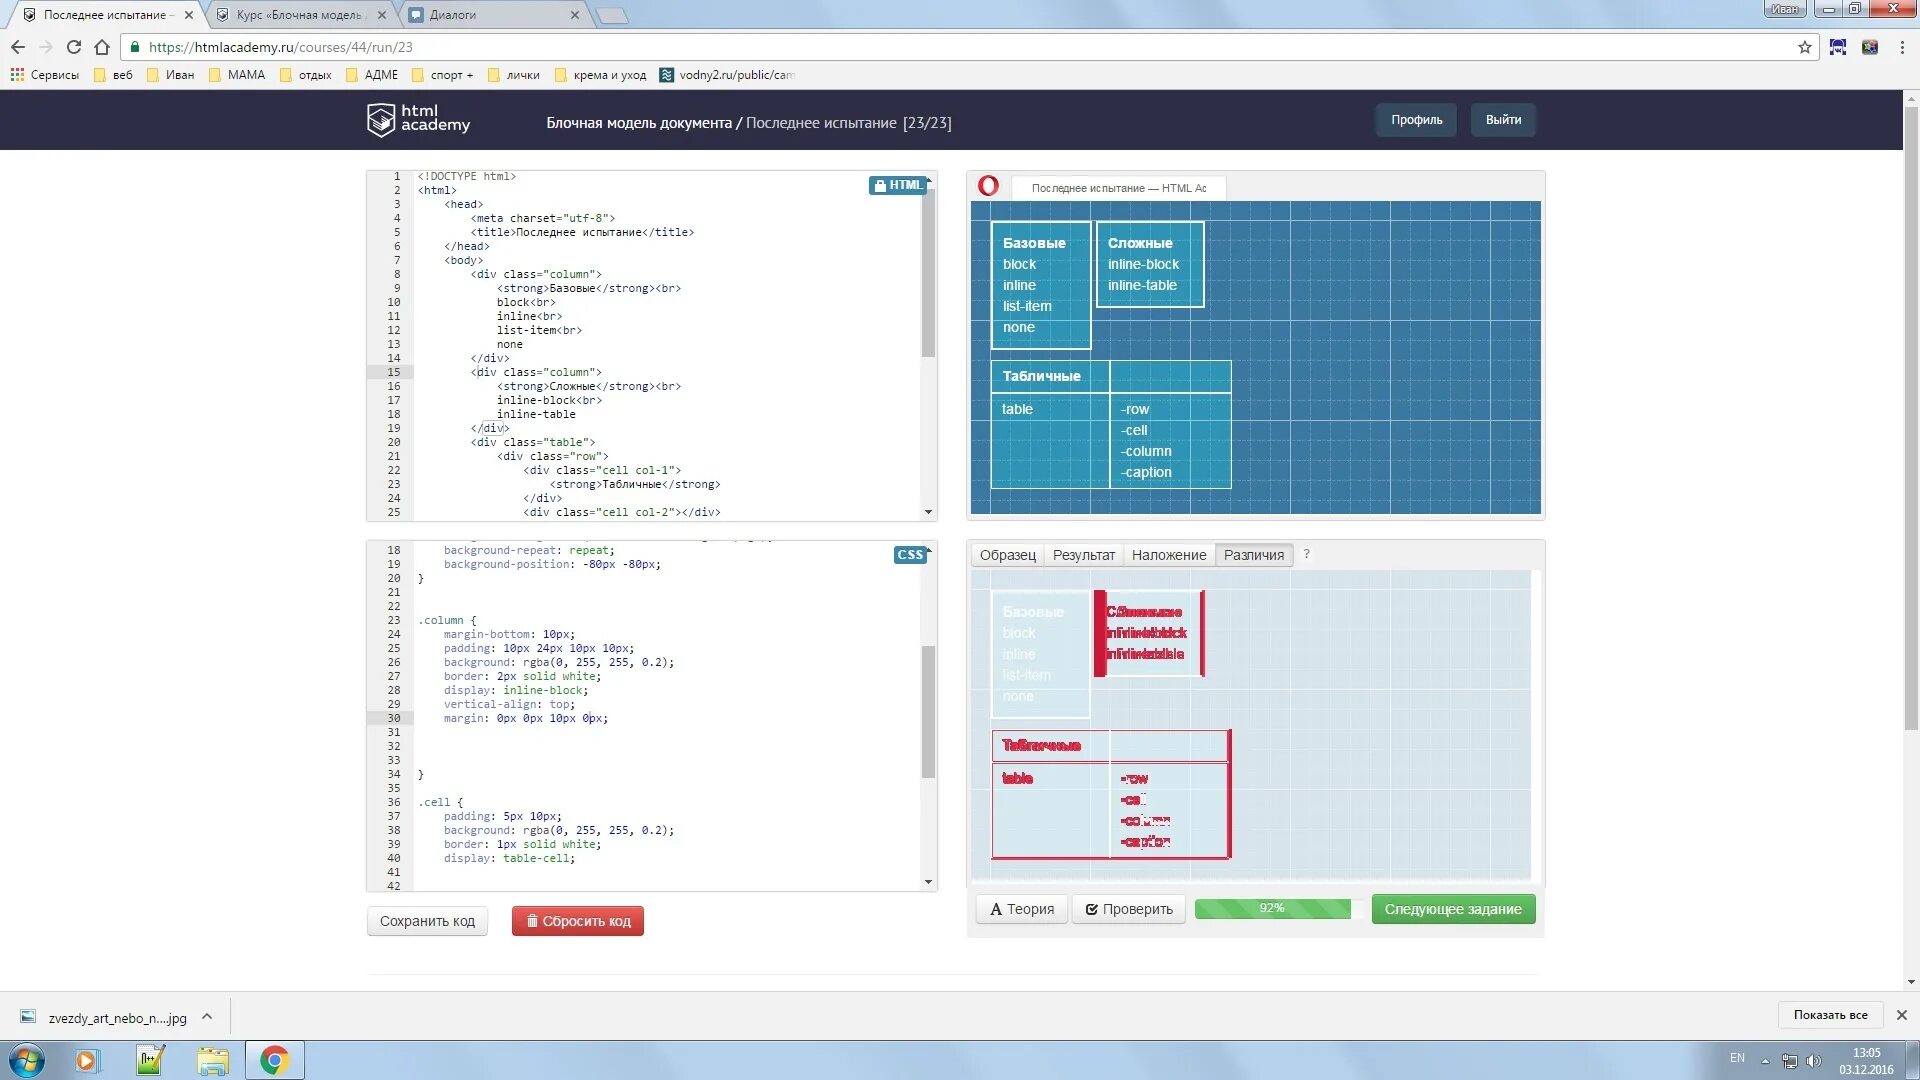Switch to the Образец view tab
Viewport: 1920px width, 1080px height.
(x=1007, y=555)
